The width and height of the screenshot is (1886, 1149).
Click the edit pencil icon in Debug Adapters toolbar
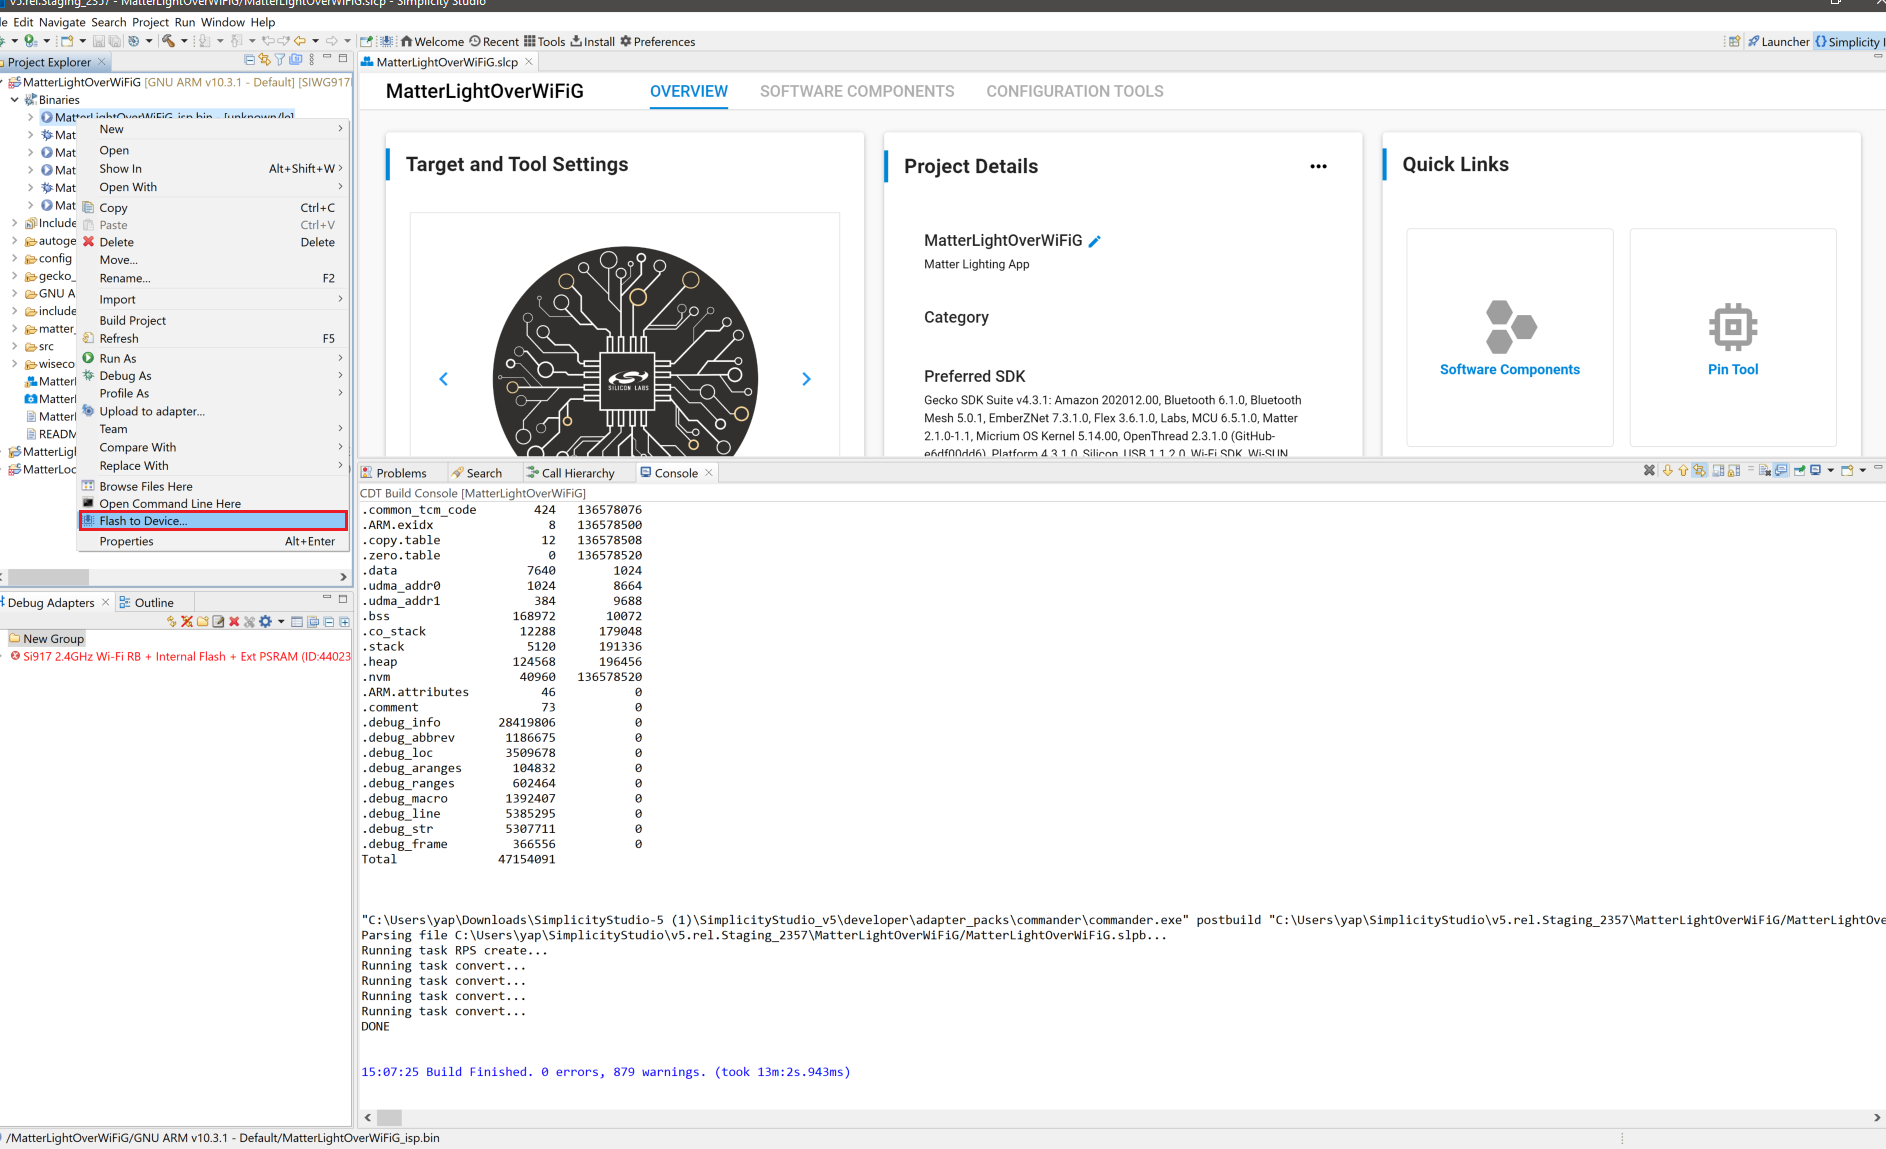pos(218,621)
